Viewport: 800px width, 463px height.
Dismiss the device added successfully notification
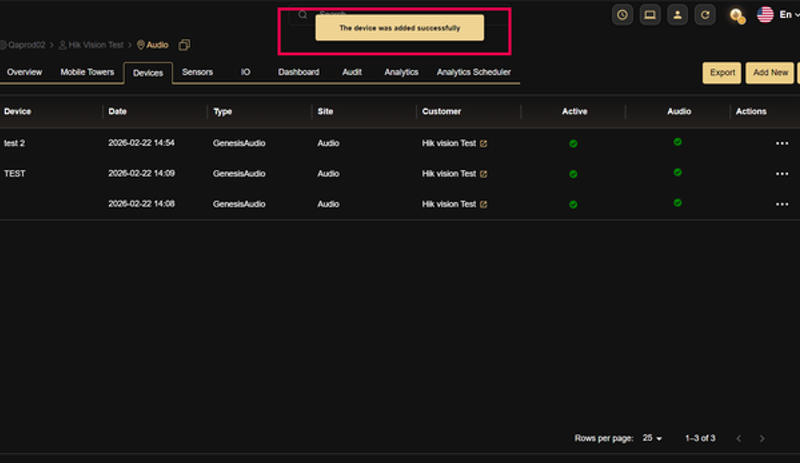click(x=399, y=28)
